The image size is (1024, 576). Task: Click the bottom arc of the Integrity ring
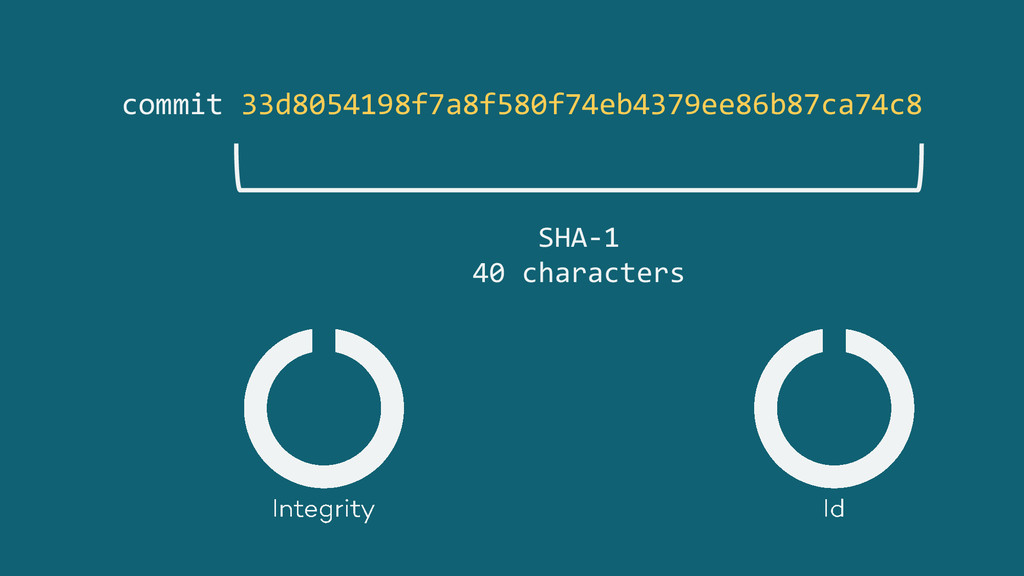pyautogui.click(x=324, y=476)
